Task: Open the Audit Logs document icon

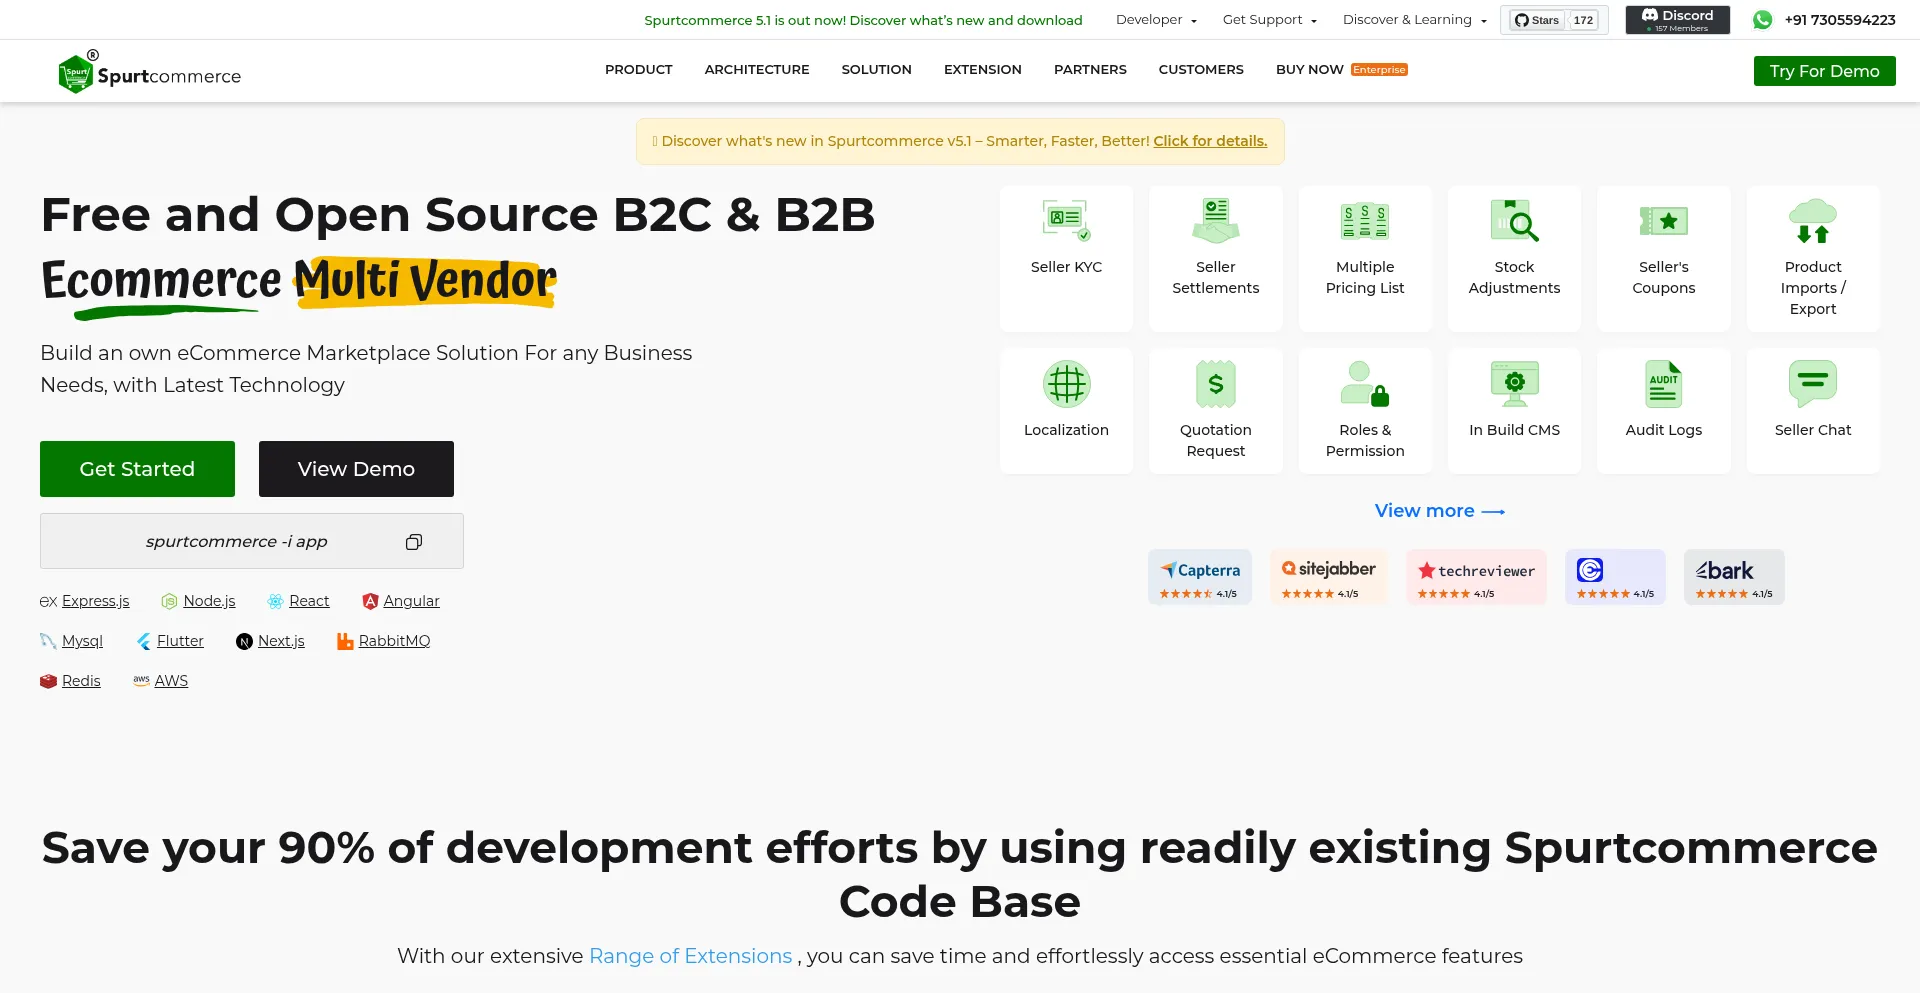Action: point(1663,384)
